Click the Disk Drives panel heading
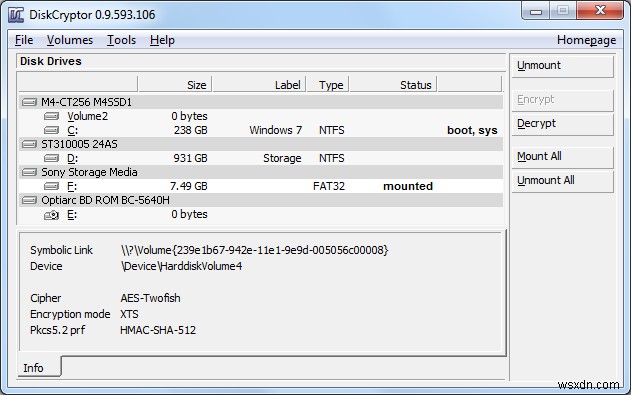 [51, 61]
